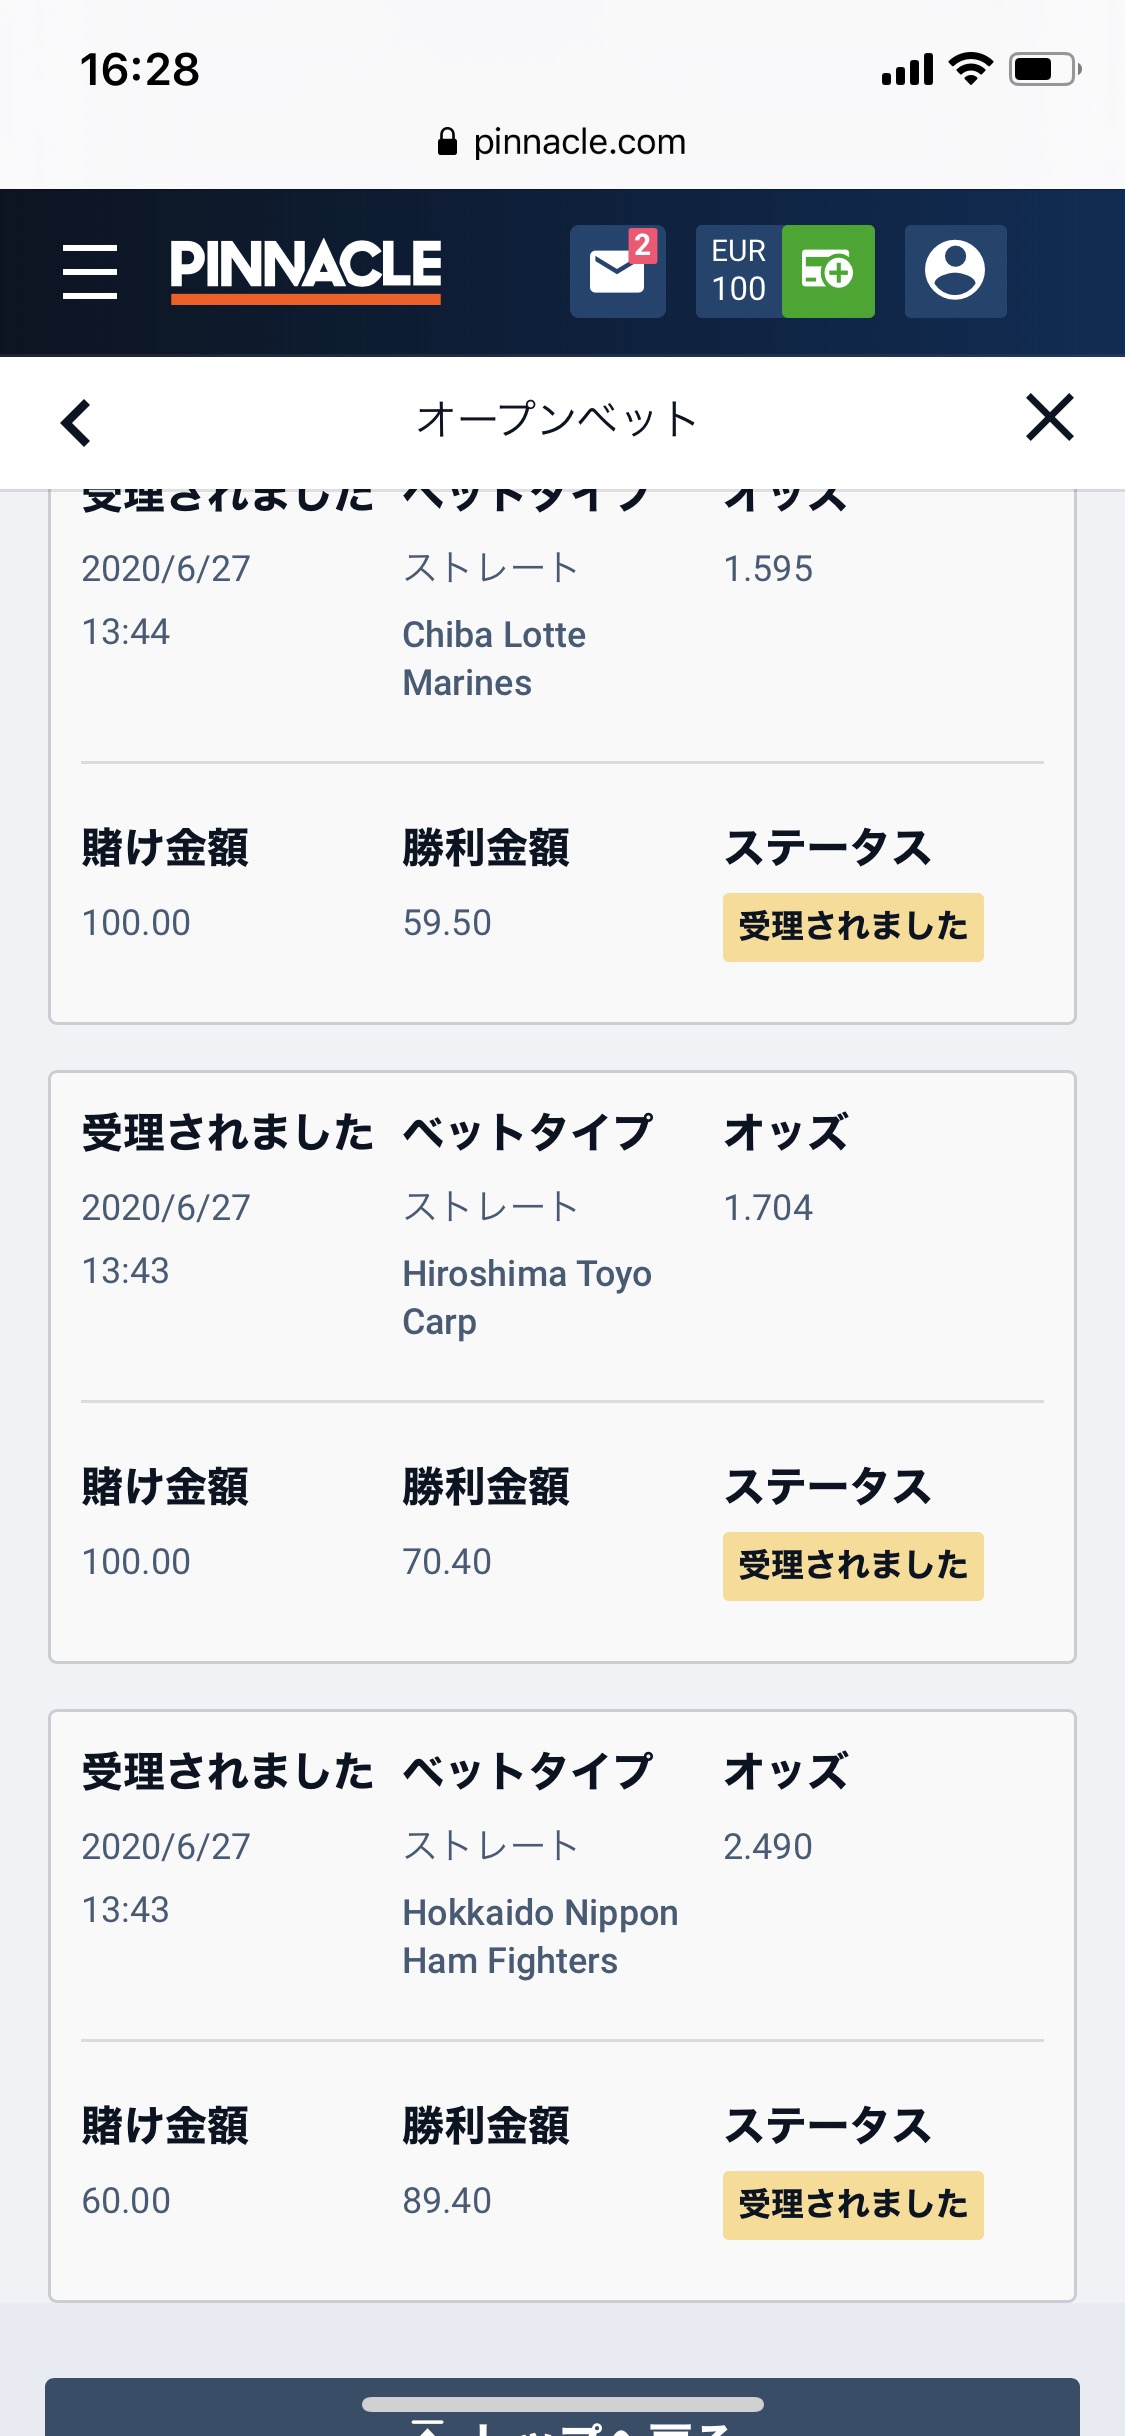Tap the EUR 100 balance display
The image size is (1125, 2436).
pos(738,271)
